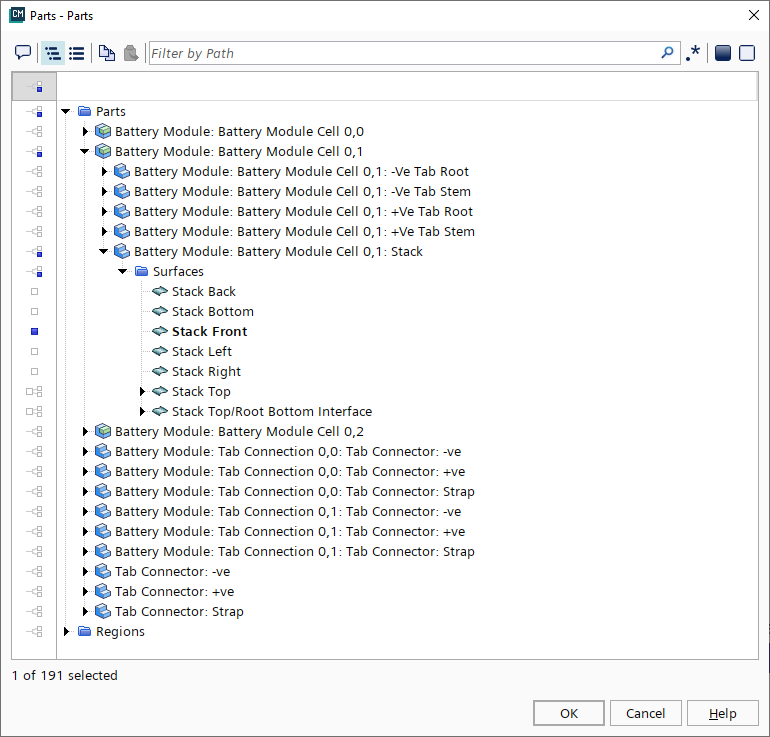Open the Help button
This screenshot has height=737, width=770.
tap(722, 713)
